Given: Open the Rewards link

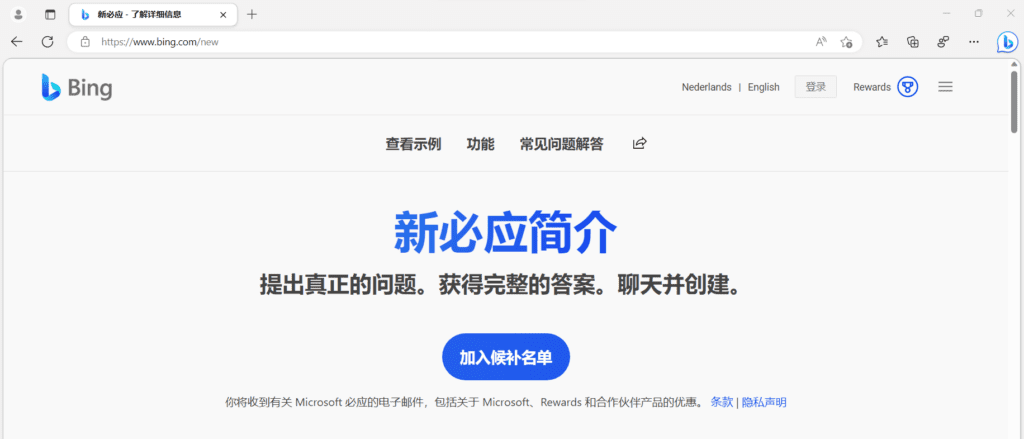Looking at the screenshot, I should point(872,87).
